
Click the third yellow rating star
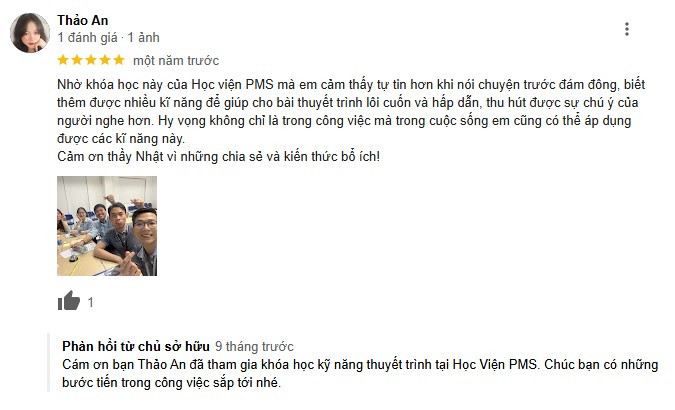click(x=91, y=60)
